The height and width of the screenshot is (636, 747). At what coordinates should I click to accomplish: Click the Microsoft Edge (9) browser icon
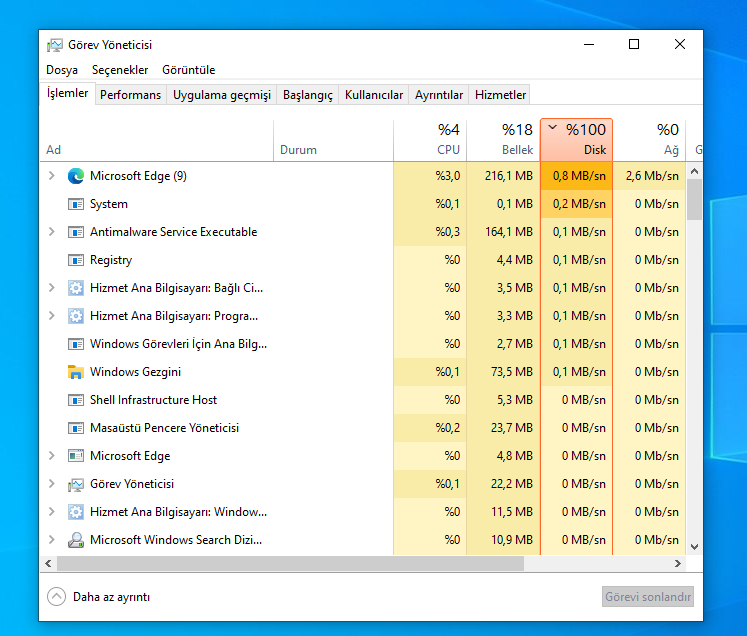click(x=76, y=176)
